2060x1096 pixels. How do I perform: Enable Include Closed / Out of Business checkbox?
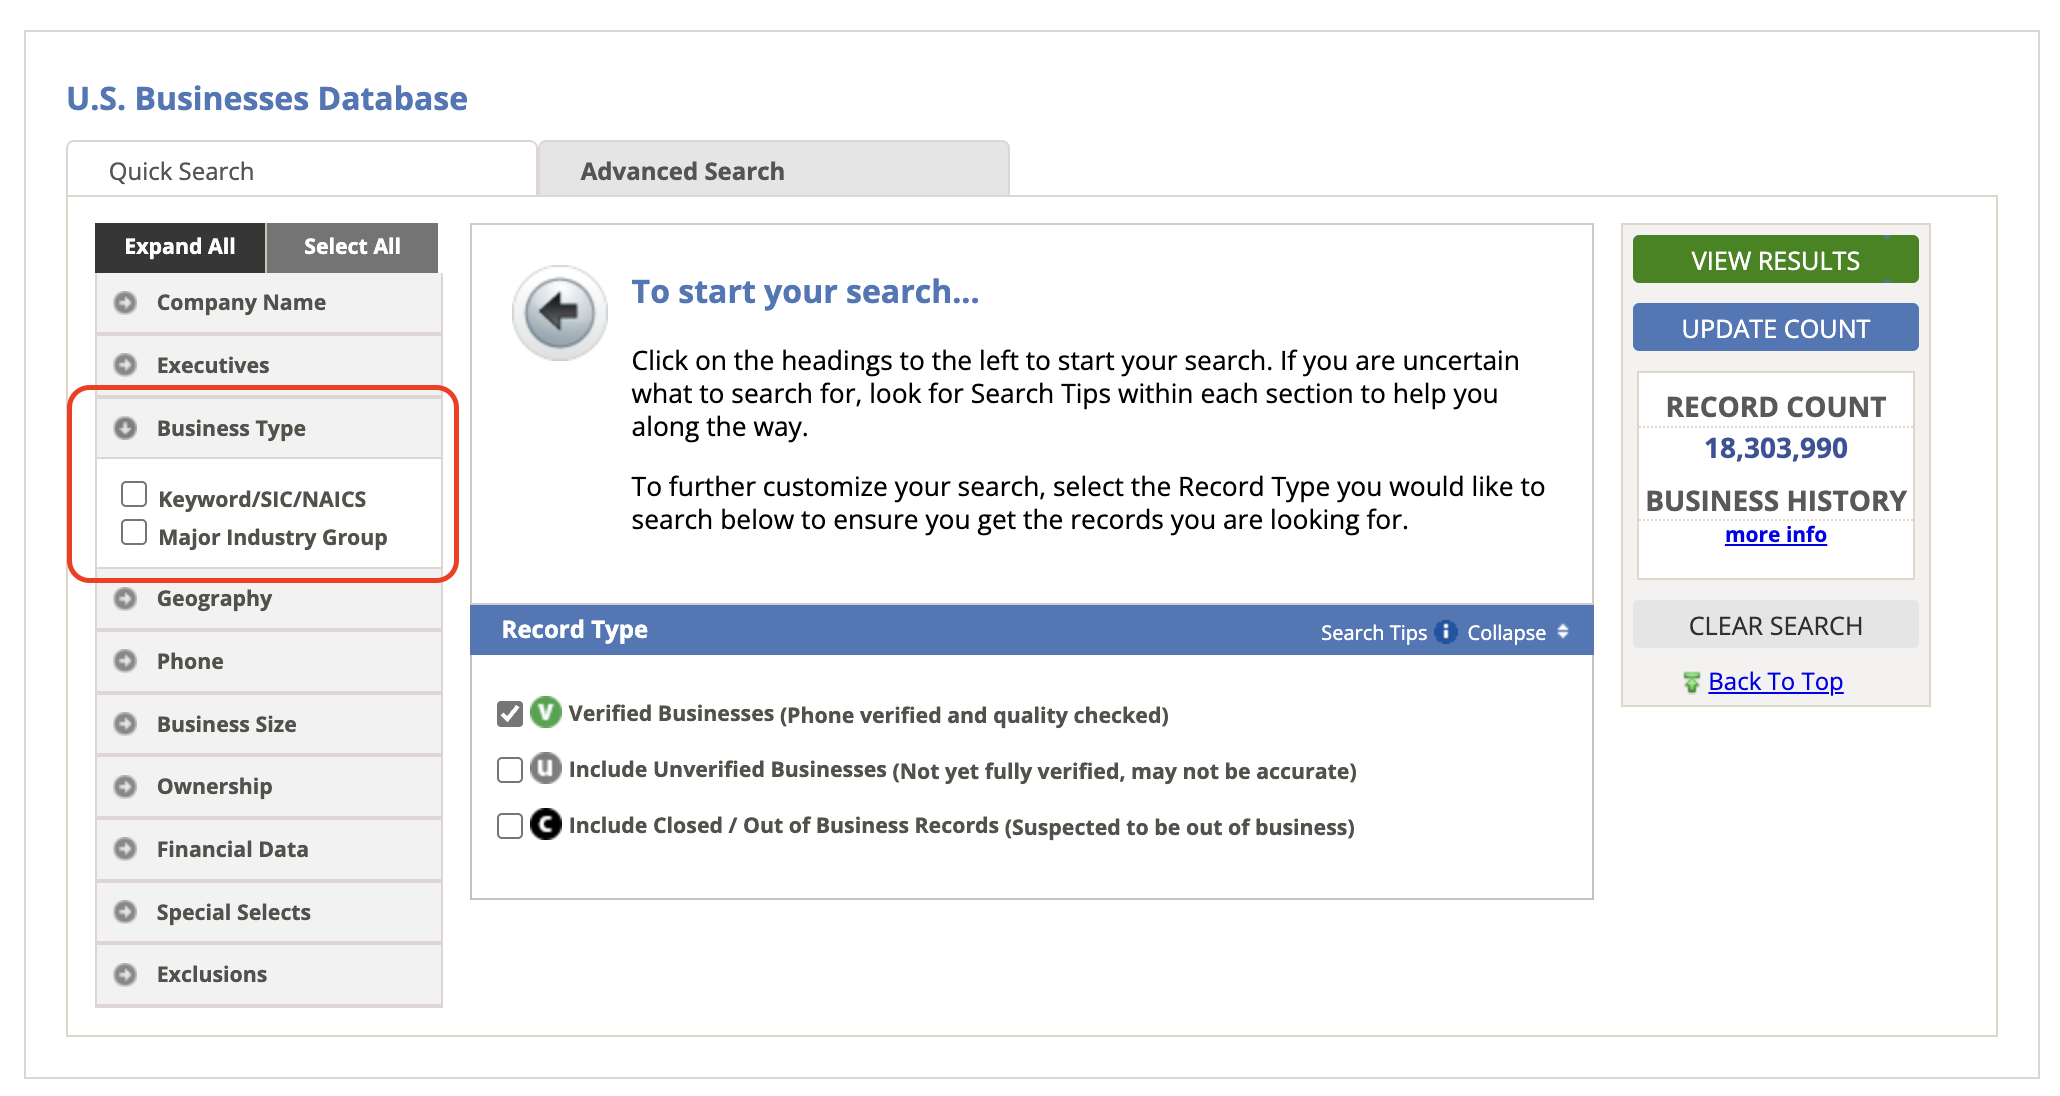coord(510,826)
